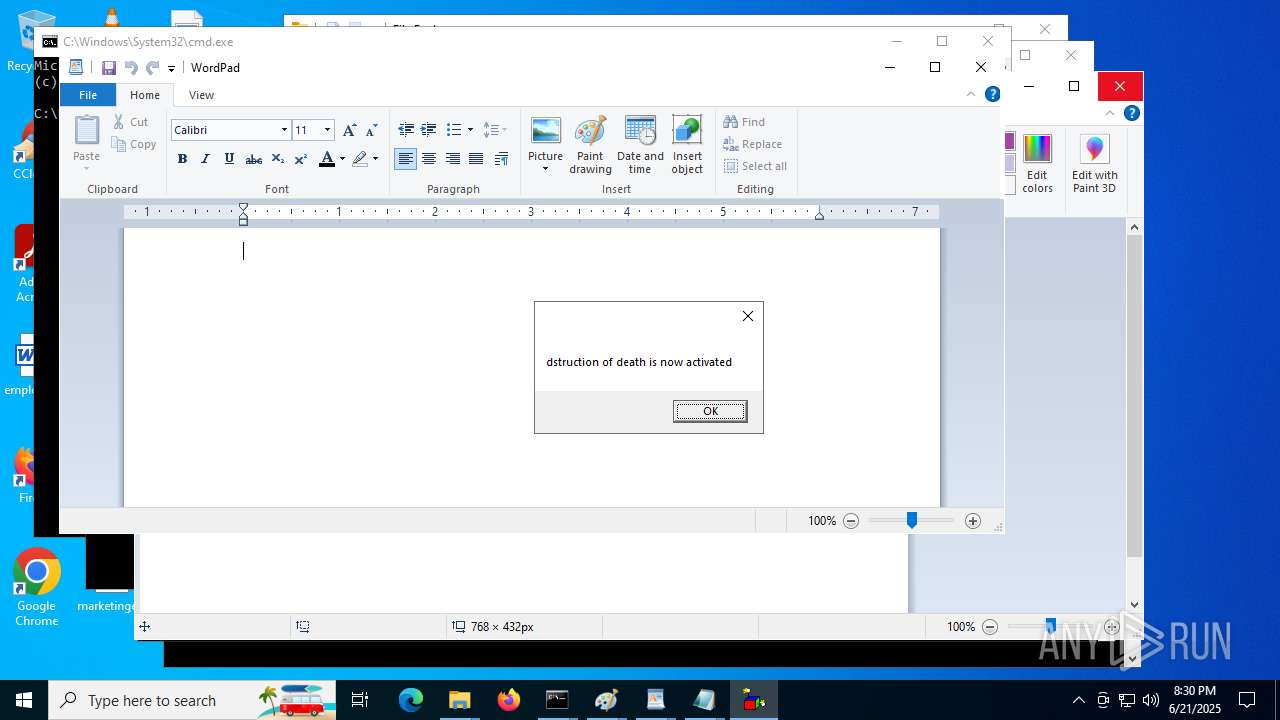
Task: Click the Find command
Action: point(745,122)
